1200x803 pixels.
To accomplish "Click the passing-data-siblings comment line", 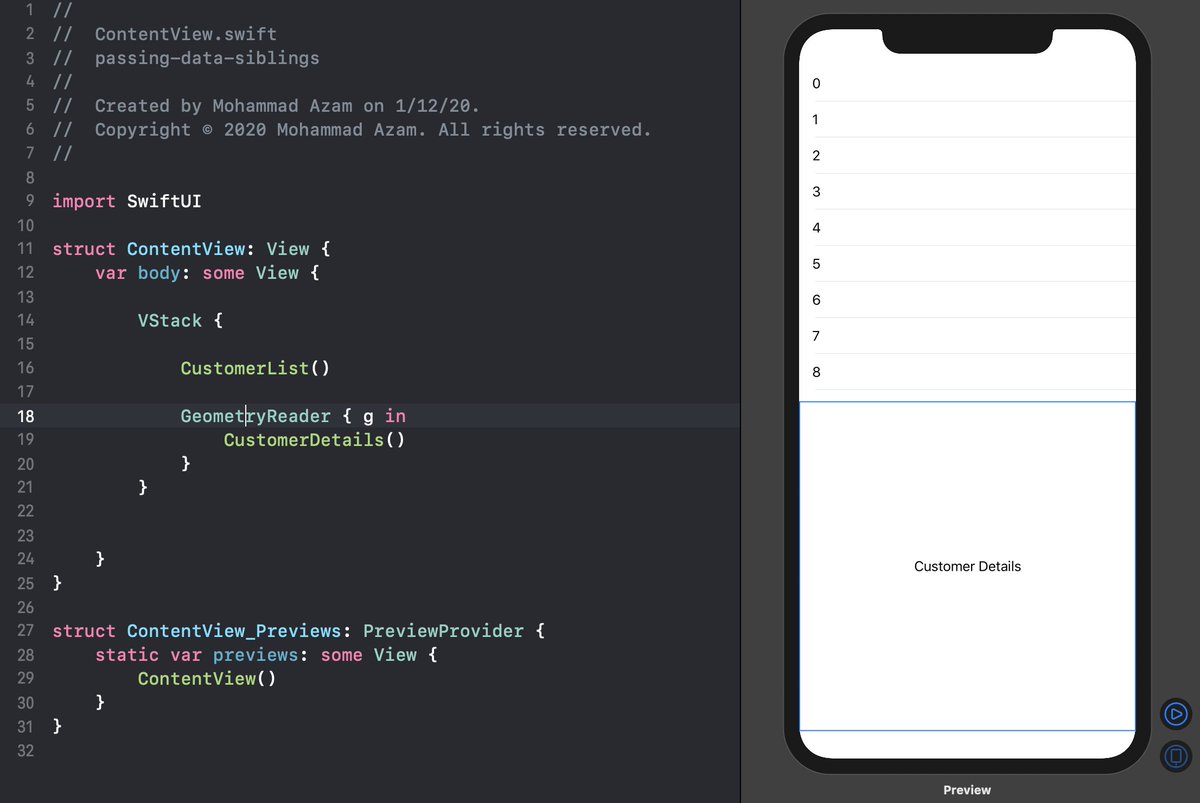I will point(186,58).
